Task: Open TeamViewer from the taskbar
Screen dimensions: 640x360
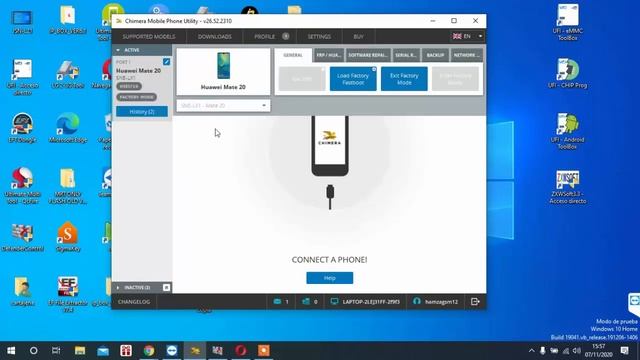Action: click(172, 351)
